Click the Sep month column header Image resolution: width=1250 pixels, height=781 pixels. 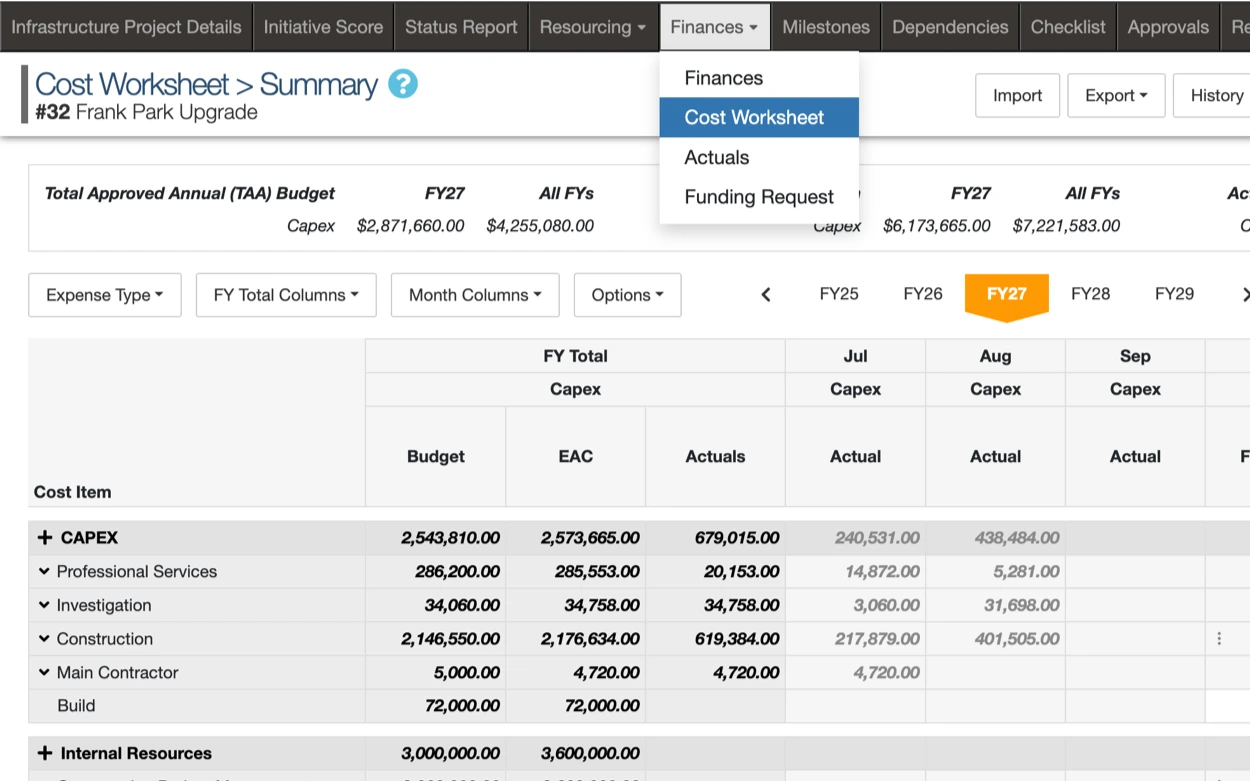point(1136,356)
